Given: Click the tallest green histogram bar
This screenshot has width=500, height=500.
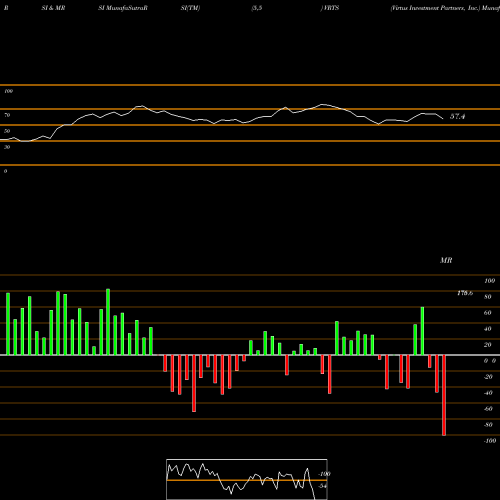Looking at the screenshot, I should 108,322.
